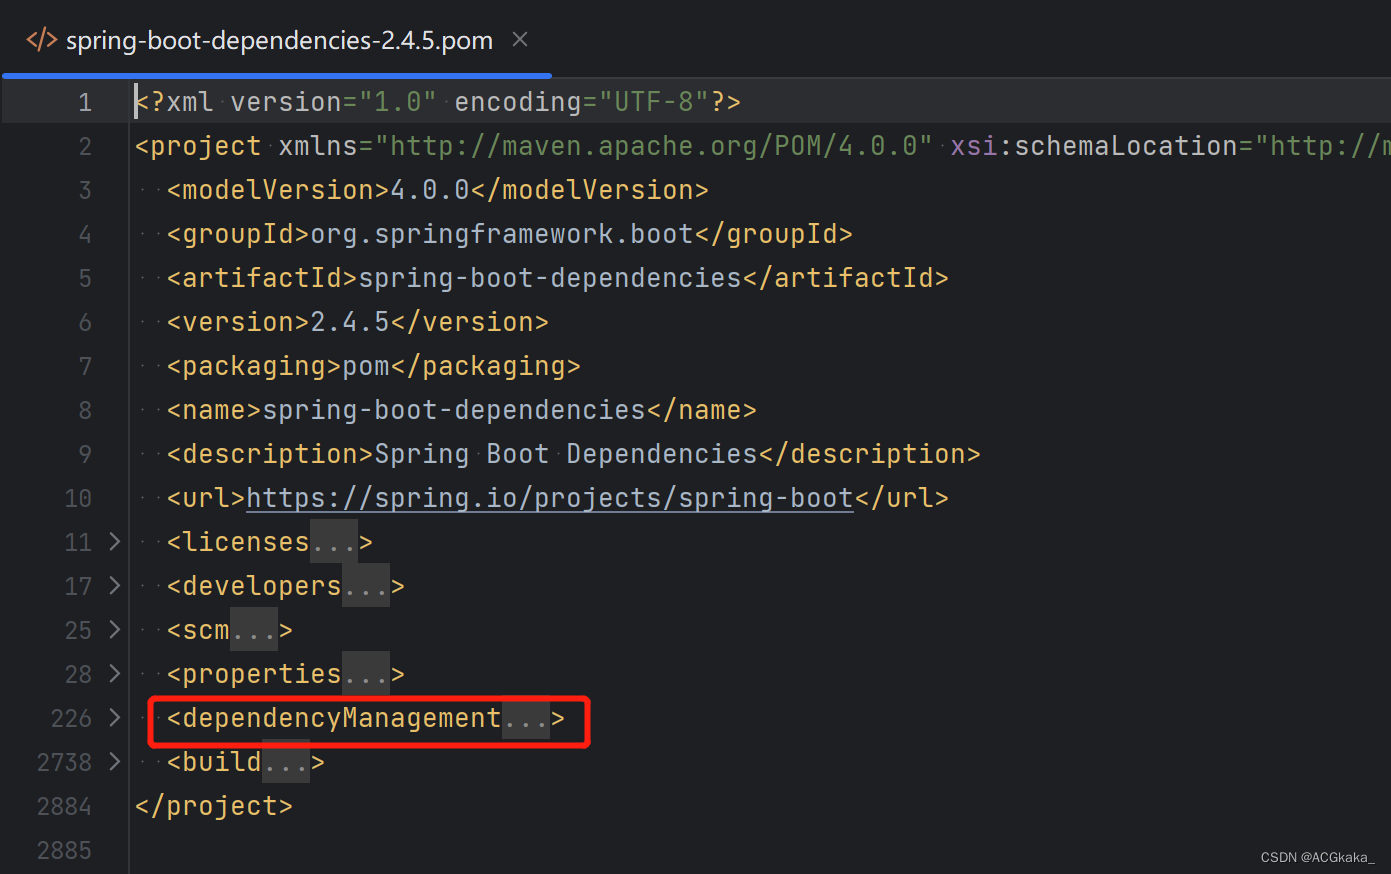Close the spring-boot-dependencies-2.4.5.pom tab
The width and height of the screenshot is (1391, 874).
click(520, 39)
